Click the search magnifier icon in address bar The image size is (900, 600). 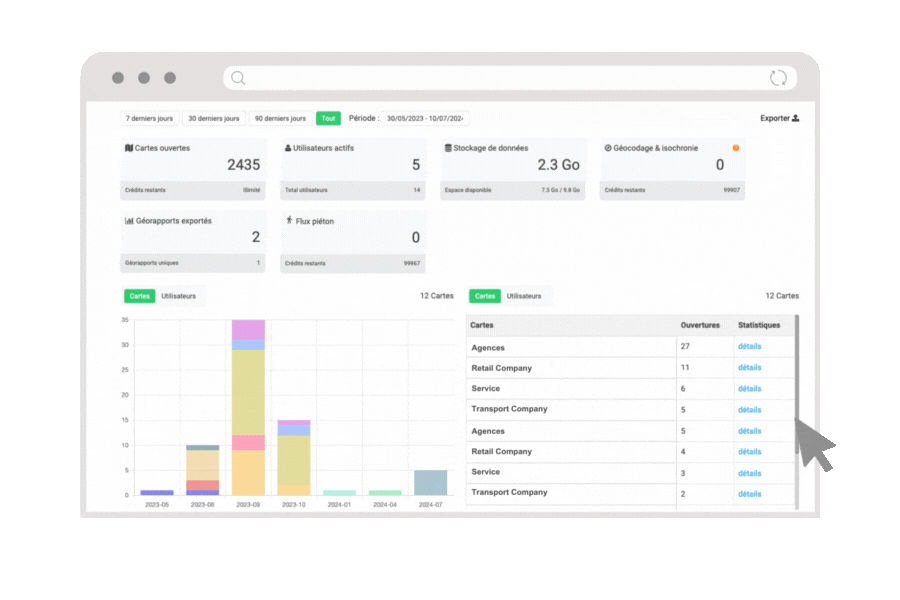(x=238, y=78)
